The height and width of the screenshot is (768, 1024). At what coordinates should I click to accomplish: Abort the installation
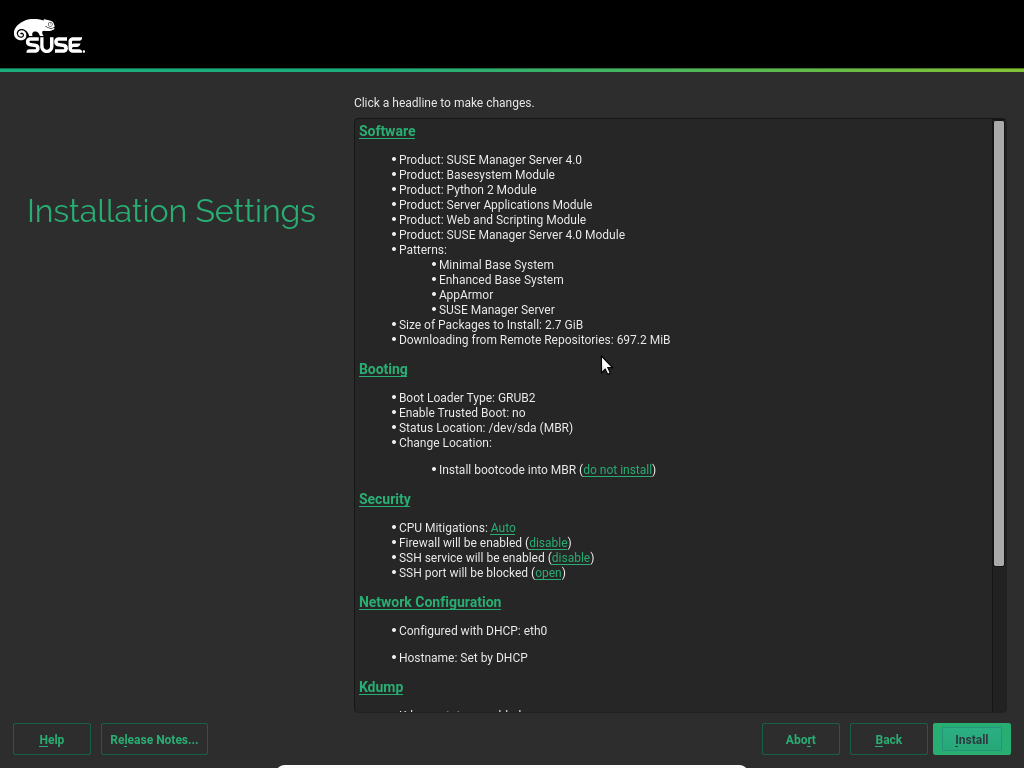tap(801, 739)
